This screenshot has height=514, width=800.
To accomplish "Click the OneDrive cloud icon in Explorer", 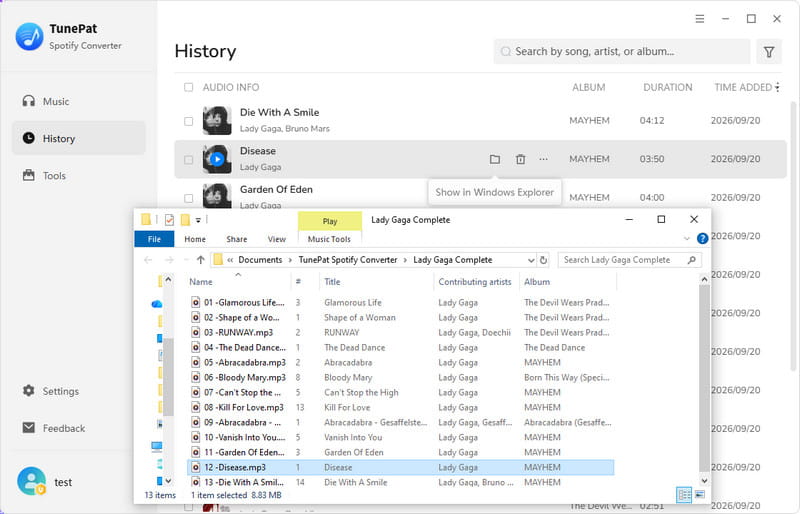I will (157, 304).
